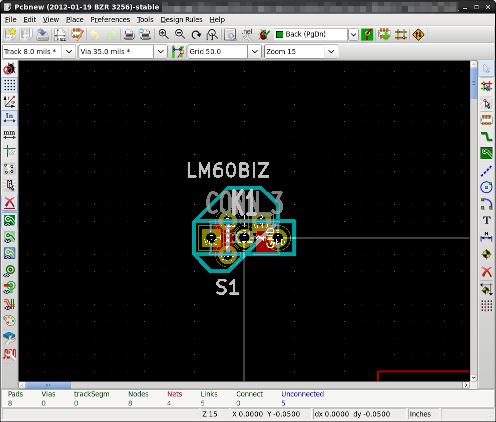Click the Zoom to fit icon
Screen dimensions: 496x422
pyautogui.click(x=212, y=34)
